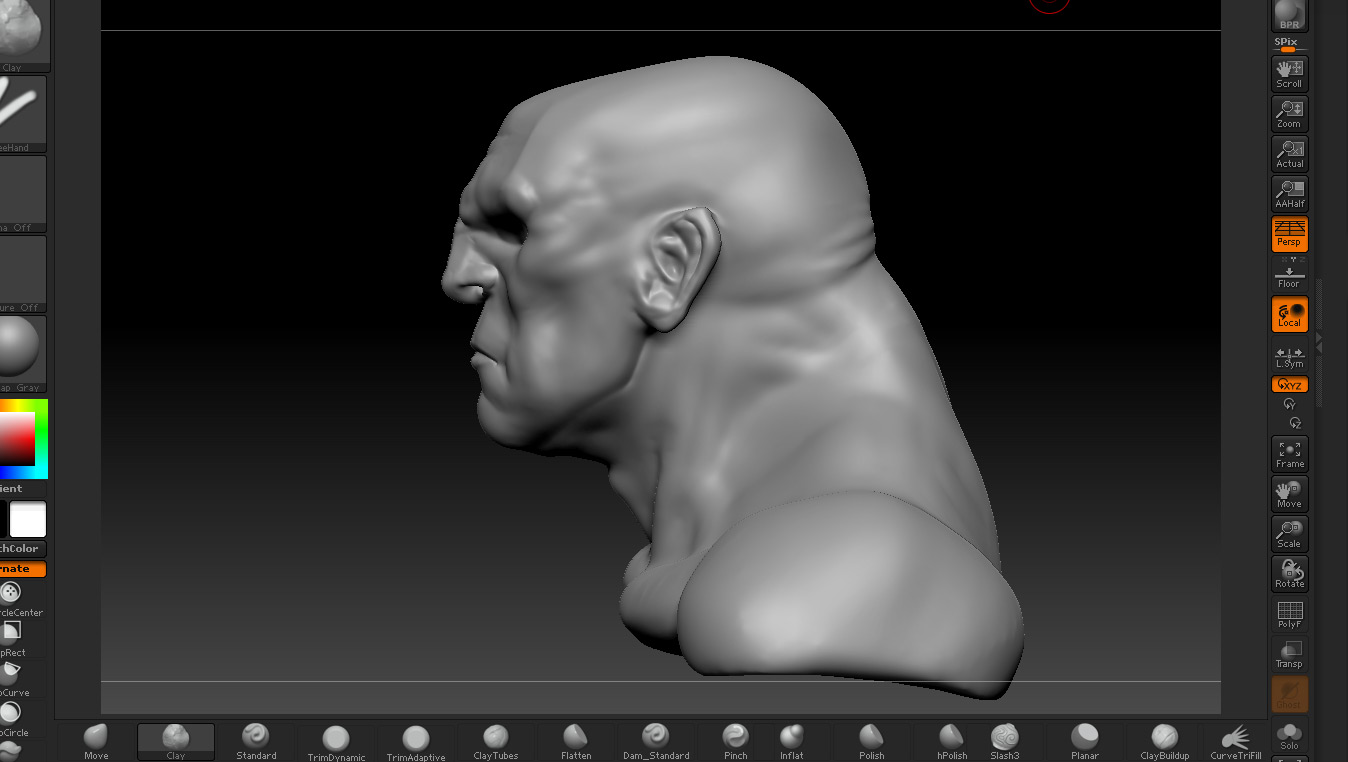The width and height of the screenshot is (1348, 762).
Task: Click the AAHalf view button
Action: point(1290,193)
